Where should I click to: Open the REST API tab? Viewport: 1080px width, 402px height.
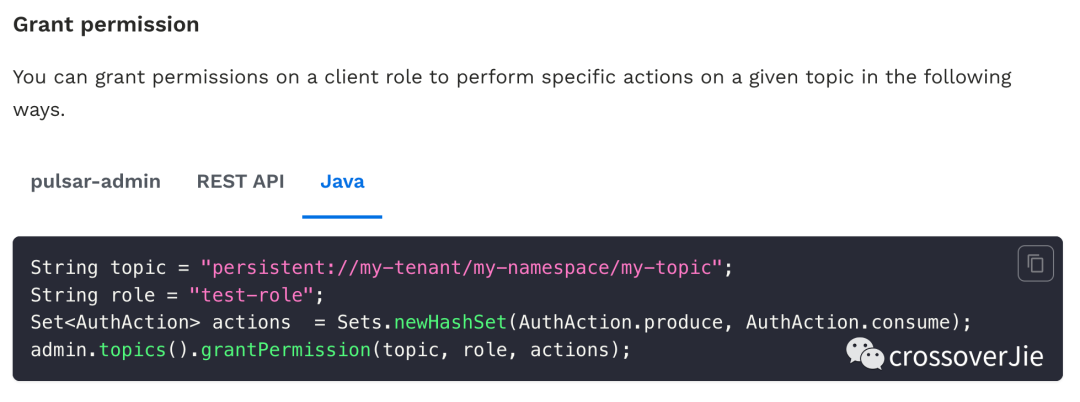[x=240, y=182]
